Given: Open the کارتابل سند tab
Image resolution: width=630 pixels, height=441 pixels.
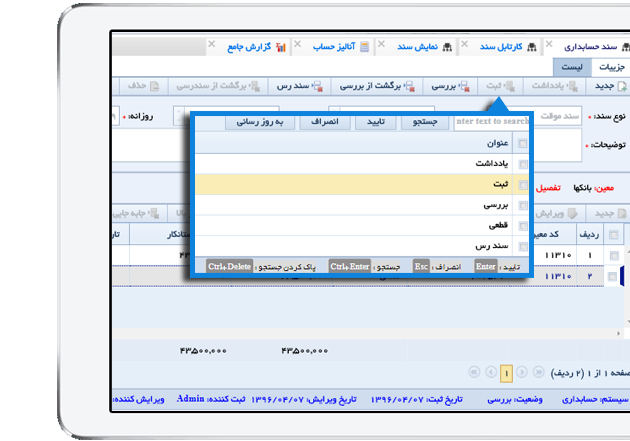Looking at the screenshot, I should click(x=501, y=47).
